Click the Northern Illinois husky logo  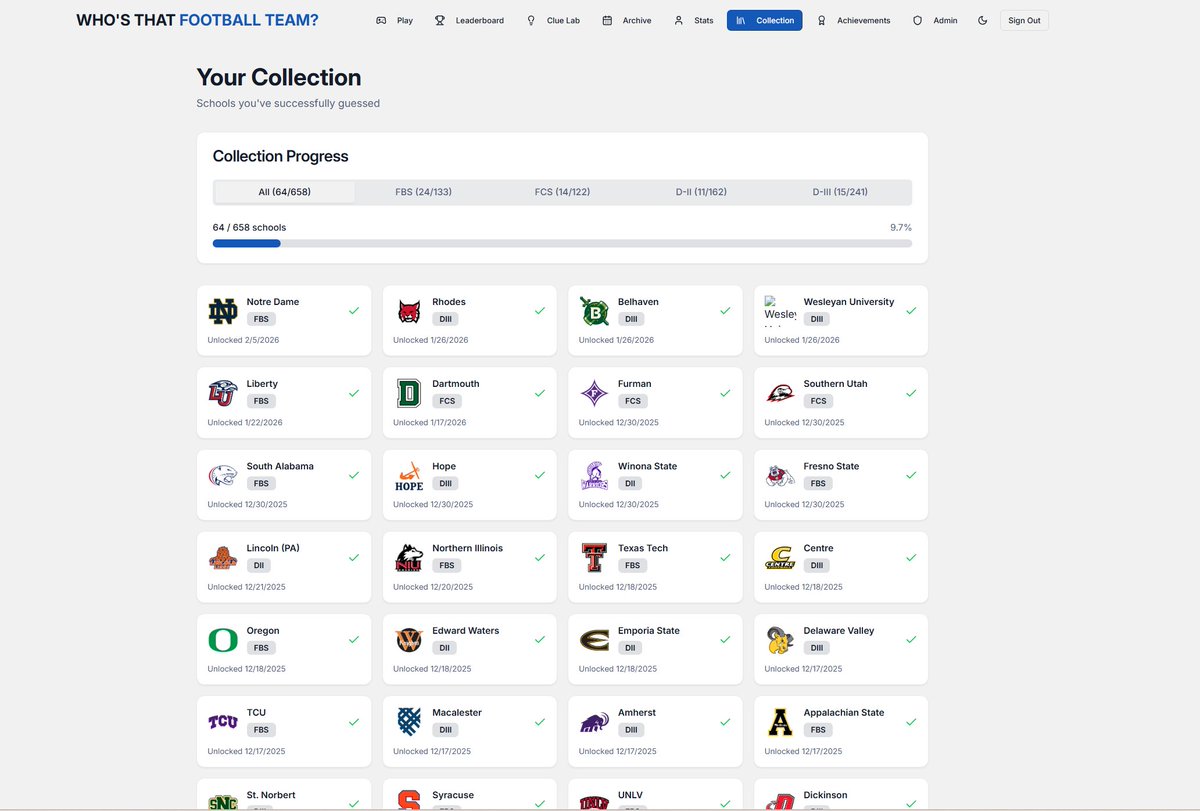click(x=408, y=559)
